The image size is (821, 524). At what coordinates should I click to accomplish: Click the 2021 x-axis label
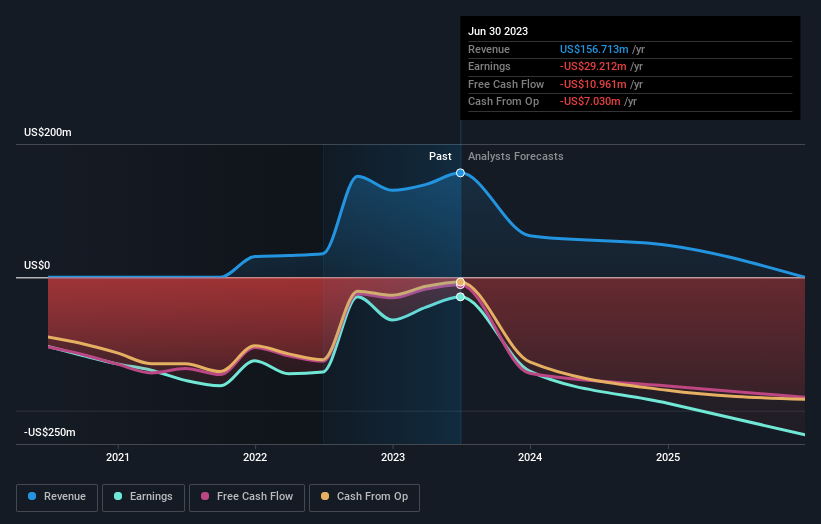[117, 457]
